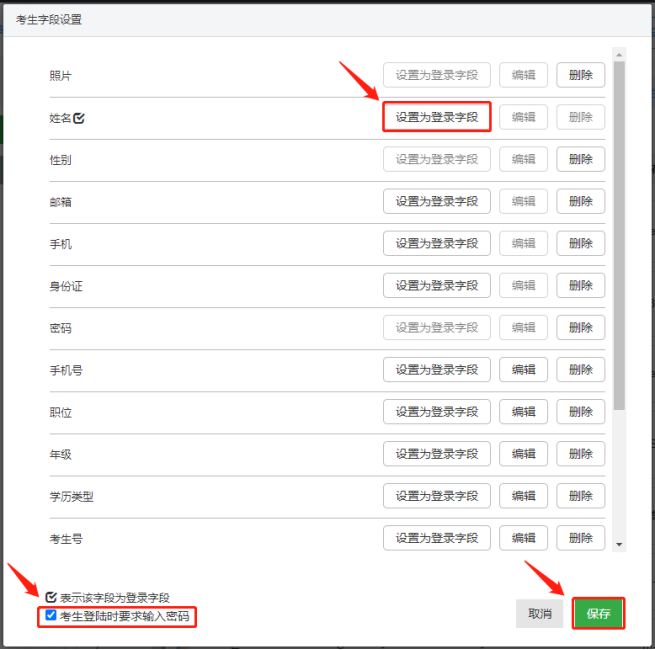Delete the 手机 field
Screen dimensions: 655x650
click(581, 244)
